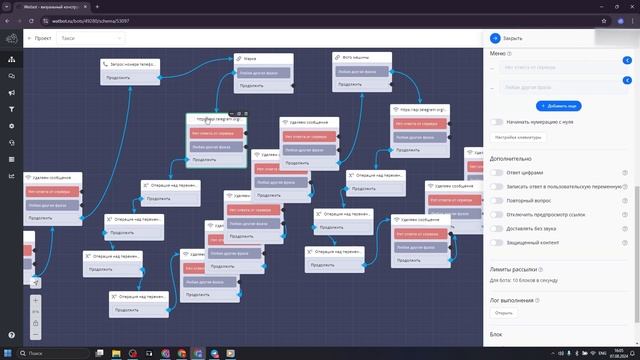Click help icon next to Лог выполнения
The height and width of the screenshot is (360, 640).
(x=537, y=300)
